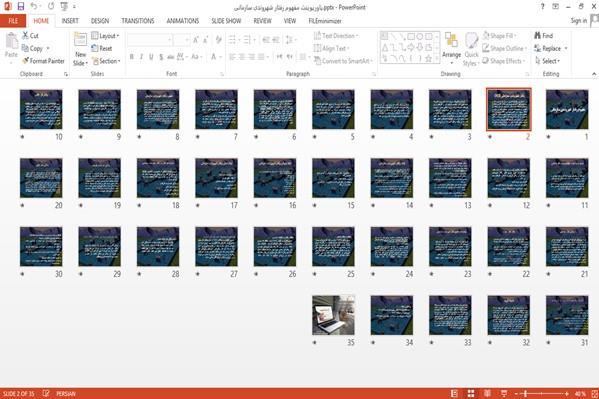The image size is (599, 399).
Task: Switch to Reading View icon
Action: (x=487, y=393)
